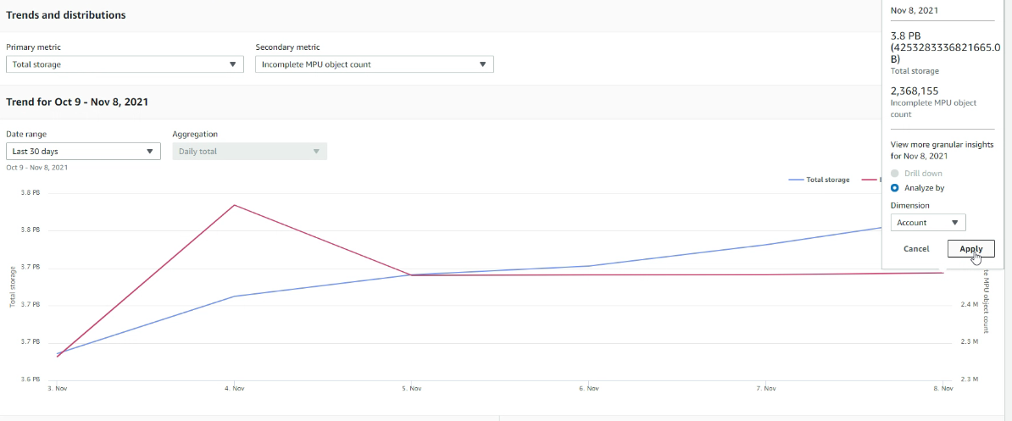Open the Date range 'Last 30 days' dropdown
1012x421 pixels.
83,151
